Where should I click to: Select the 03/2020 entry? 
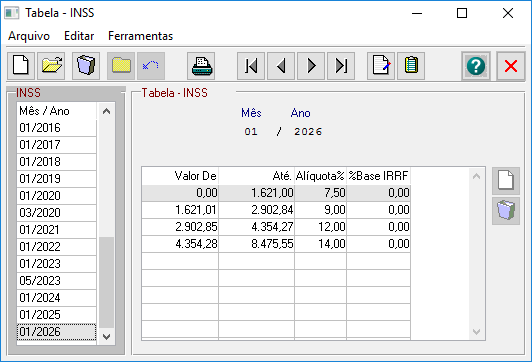pyautogui.click(x=56, y=213)
